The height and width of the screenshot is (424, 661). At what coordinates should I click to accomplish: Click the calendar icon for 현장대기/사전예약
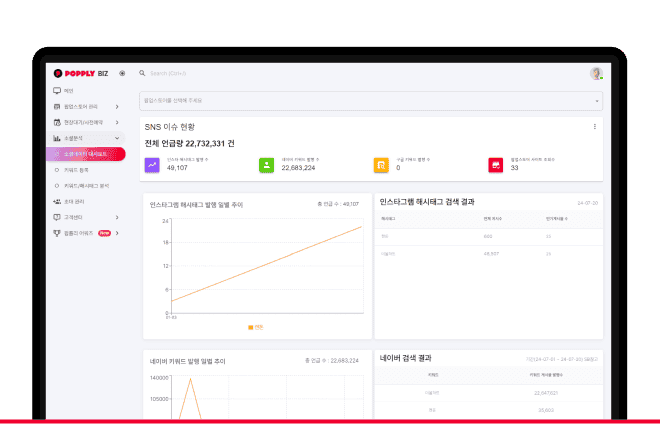pyautogui.click(x=57, y=122)
